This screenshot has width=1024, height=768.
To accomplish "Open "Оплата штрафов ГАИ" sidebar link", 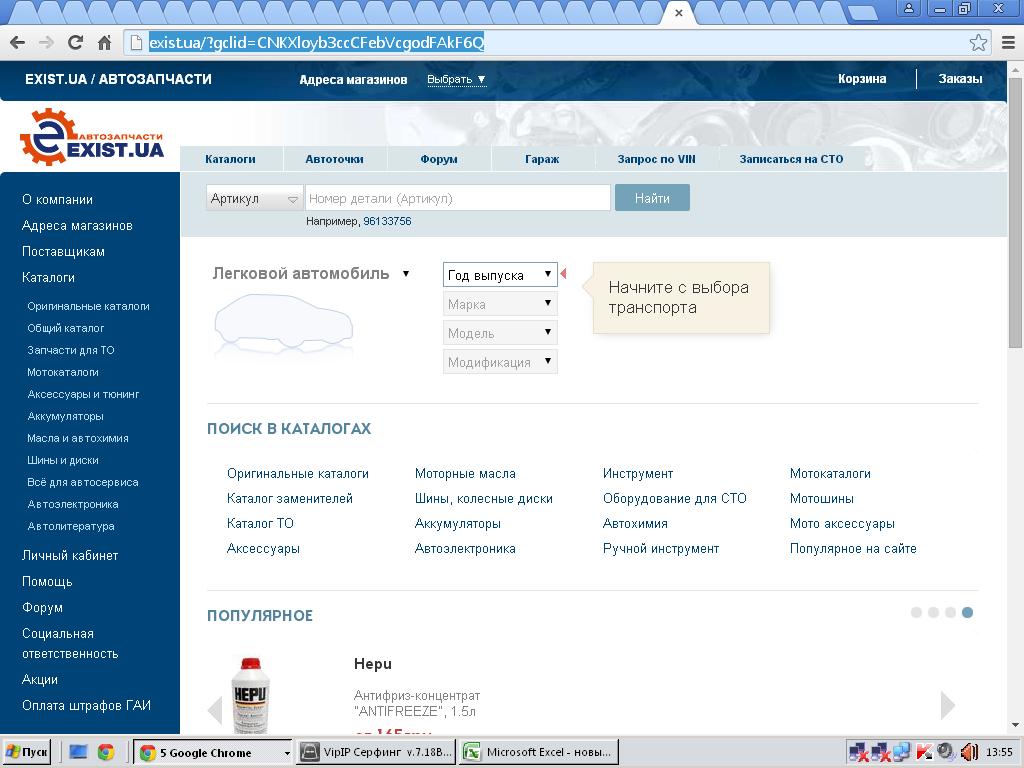I will tap(86, 705).
